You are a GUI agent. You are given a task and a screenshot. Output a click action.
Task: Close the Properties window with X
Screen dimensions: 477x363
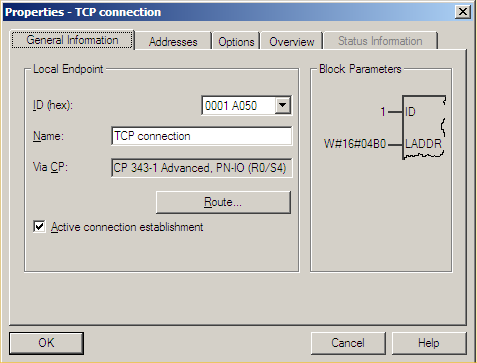coord(463,12)
